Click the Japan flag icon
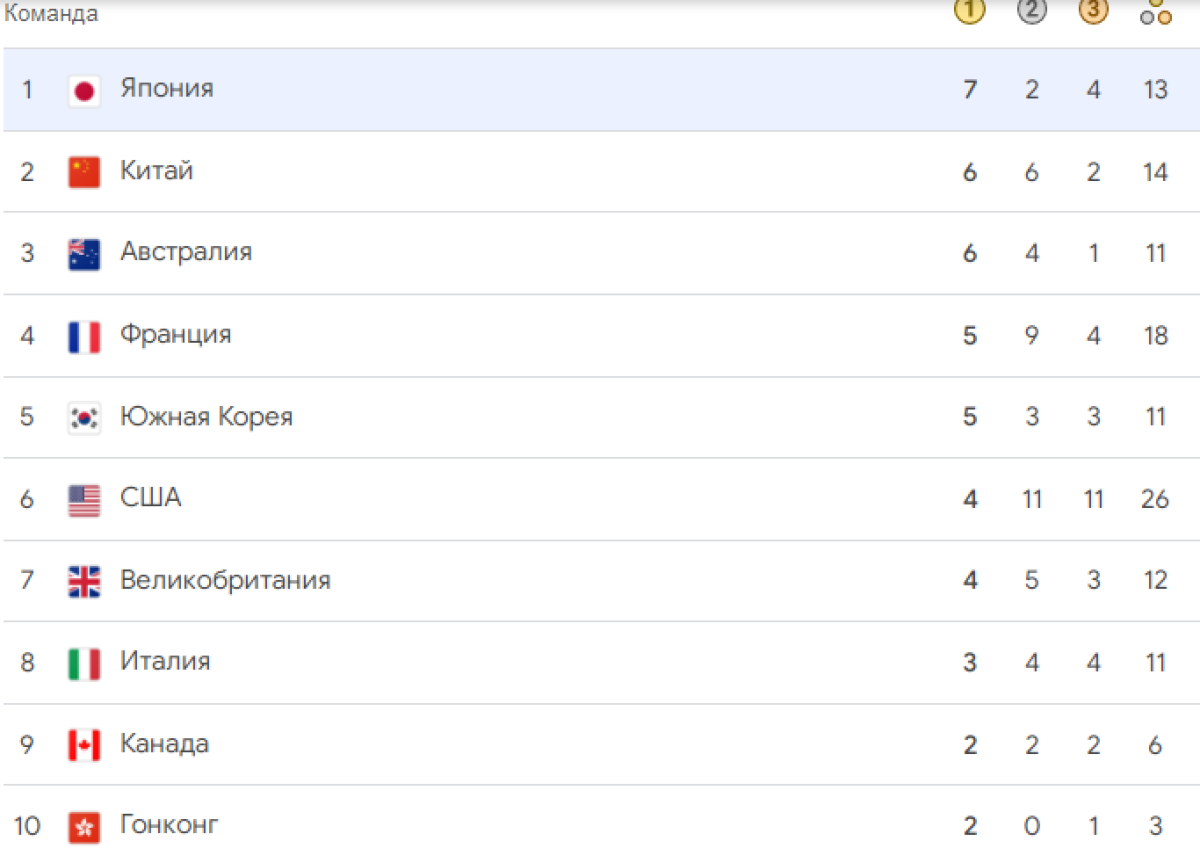This screenshot has height=863, width=1200. point(84,90)
